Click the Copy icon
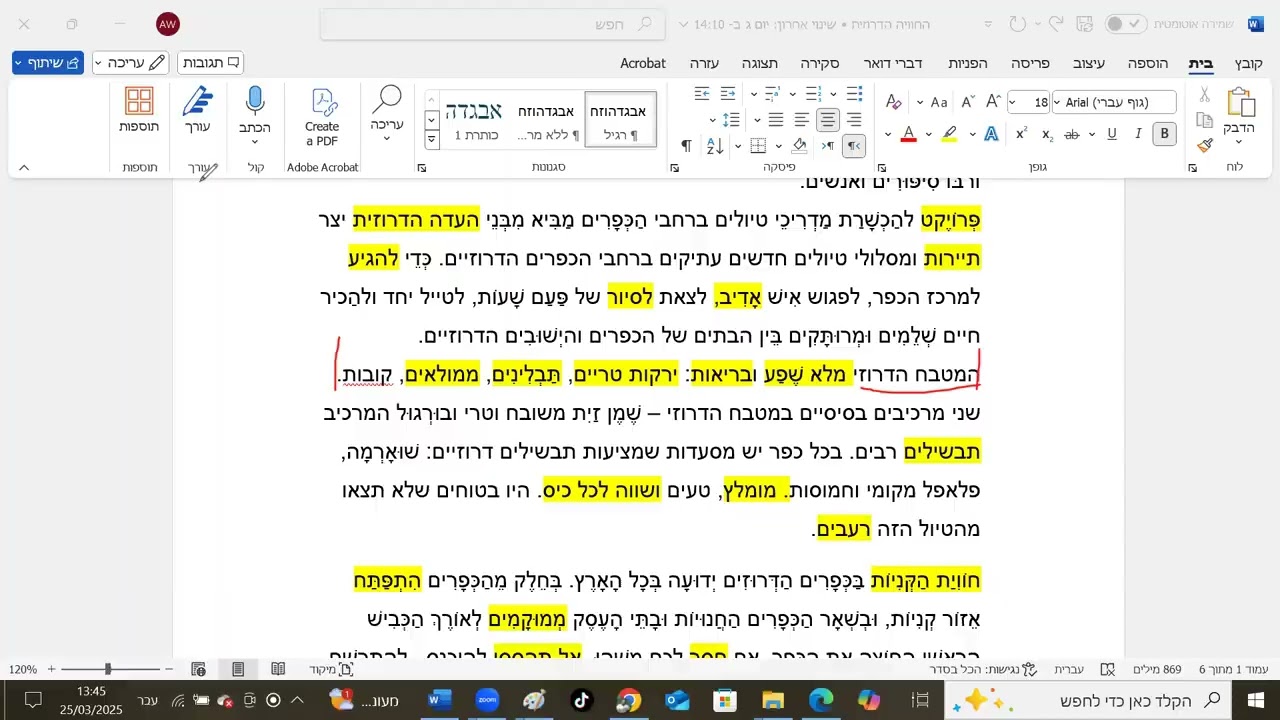This screenshot has height=720, width=1280. (1205, 120)
